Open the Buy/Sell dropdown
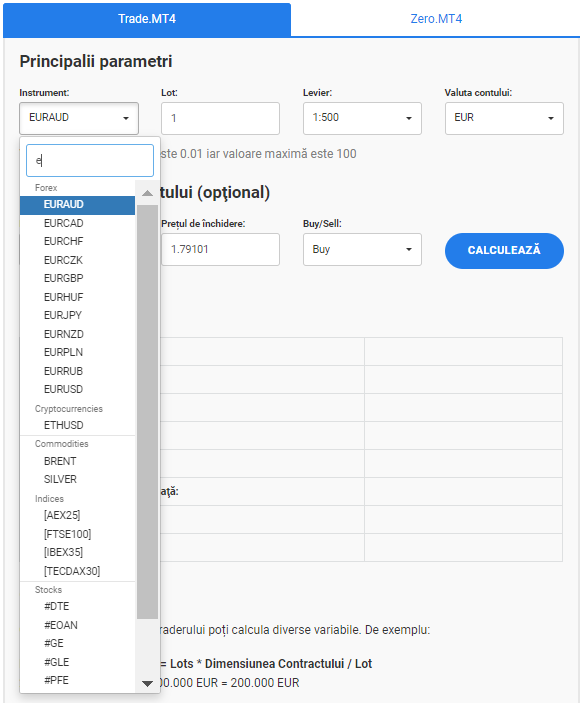Screen dimensions: 581x703 pos(362,249)
